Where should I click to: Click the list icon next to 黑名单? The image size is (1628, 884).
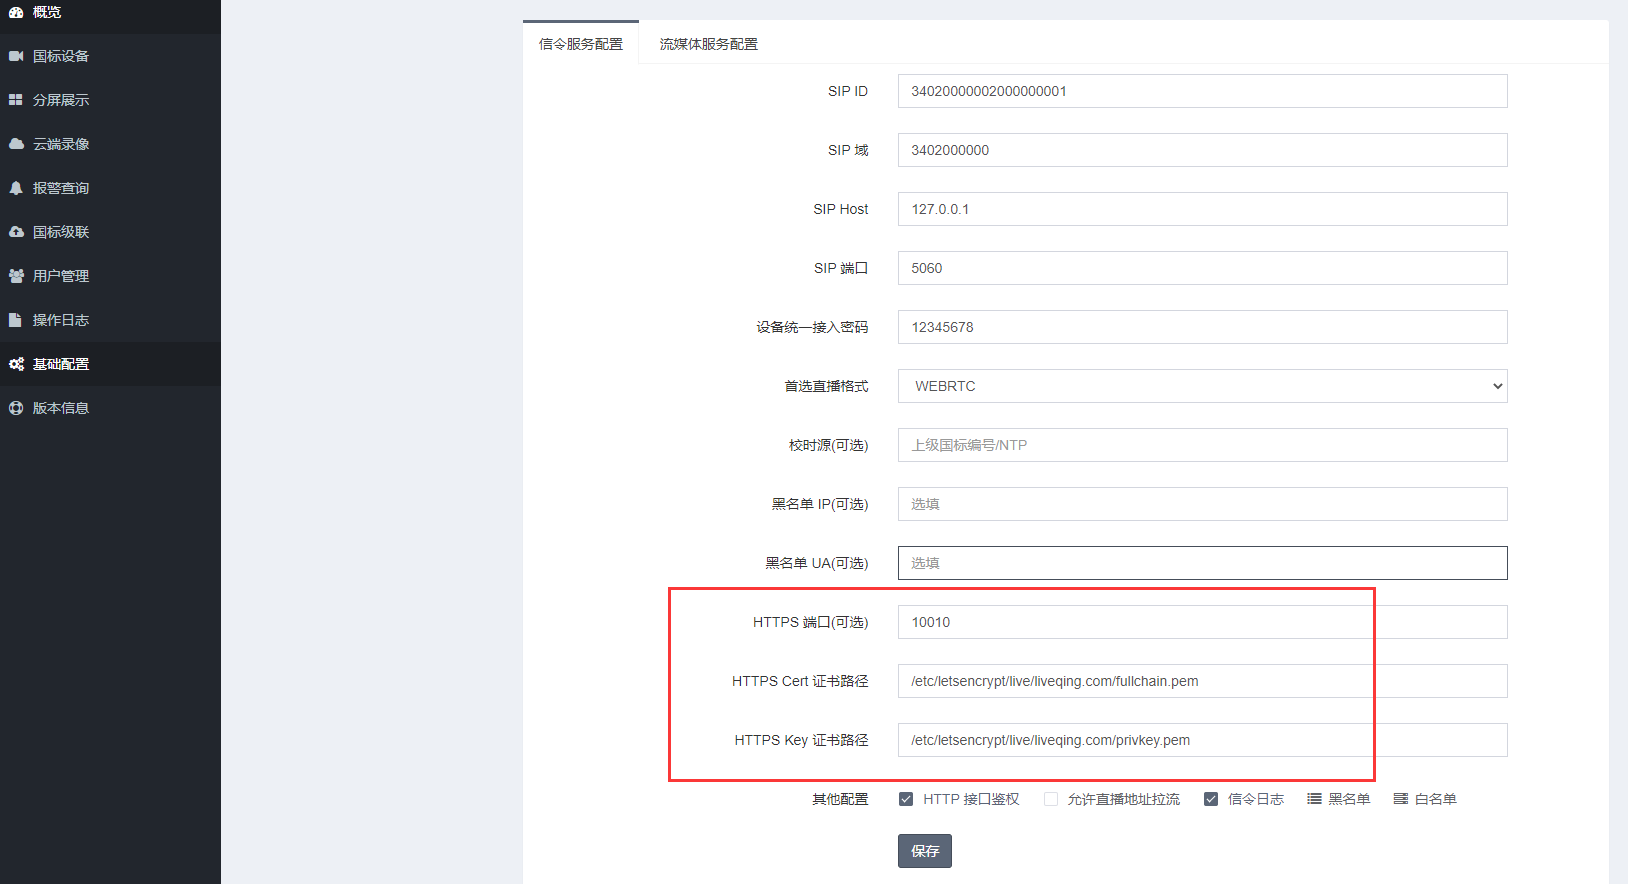[1314, 799]
